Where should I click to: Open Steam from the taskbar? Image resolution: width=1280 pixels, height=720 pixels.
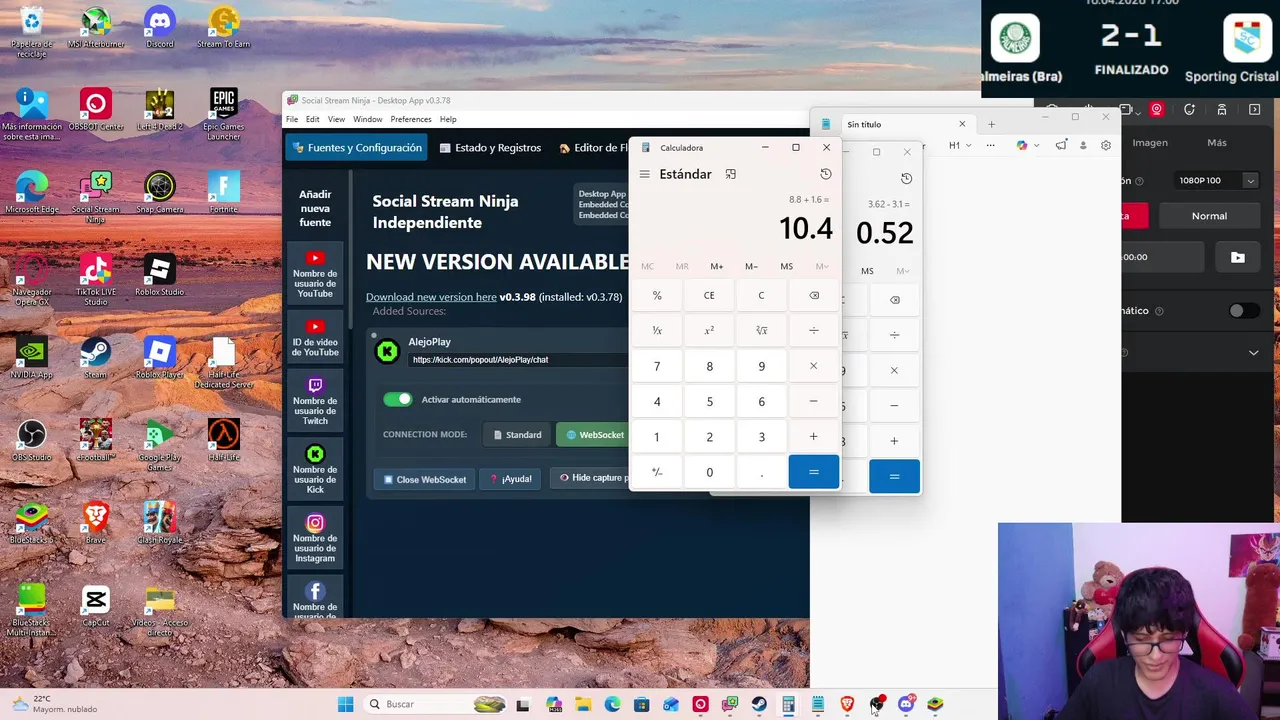760,704
